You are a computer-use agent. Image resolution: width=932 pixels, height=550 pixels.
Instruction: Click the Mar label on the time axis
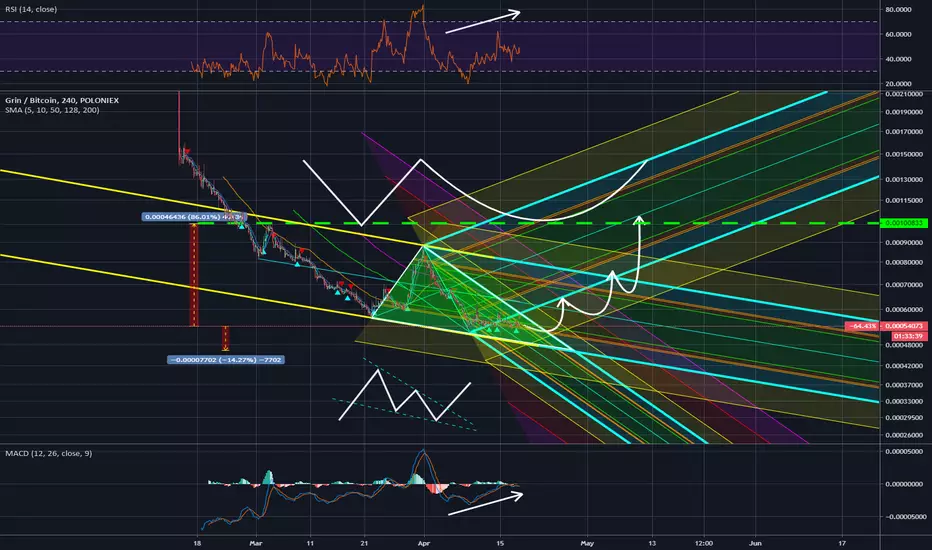pos(256,543)
